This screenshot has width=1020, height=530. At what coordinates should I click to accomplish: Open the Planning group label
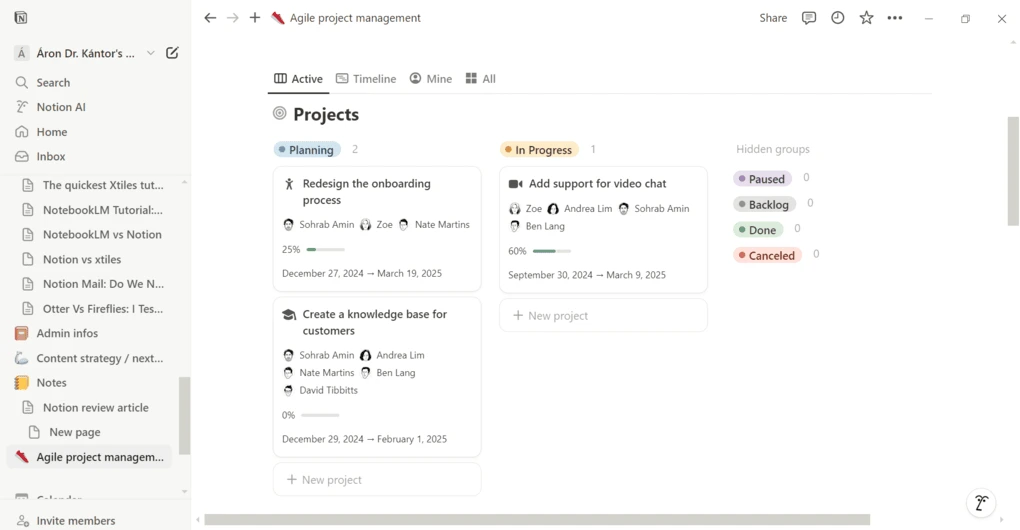pyautogui.click(x=307, y=150)
